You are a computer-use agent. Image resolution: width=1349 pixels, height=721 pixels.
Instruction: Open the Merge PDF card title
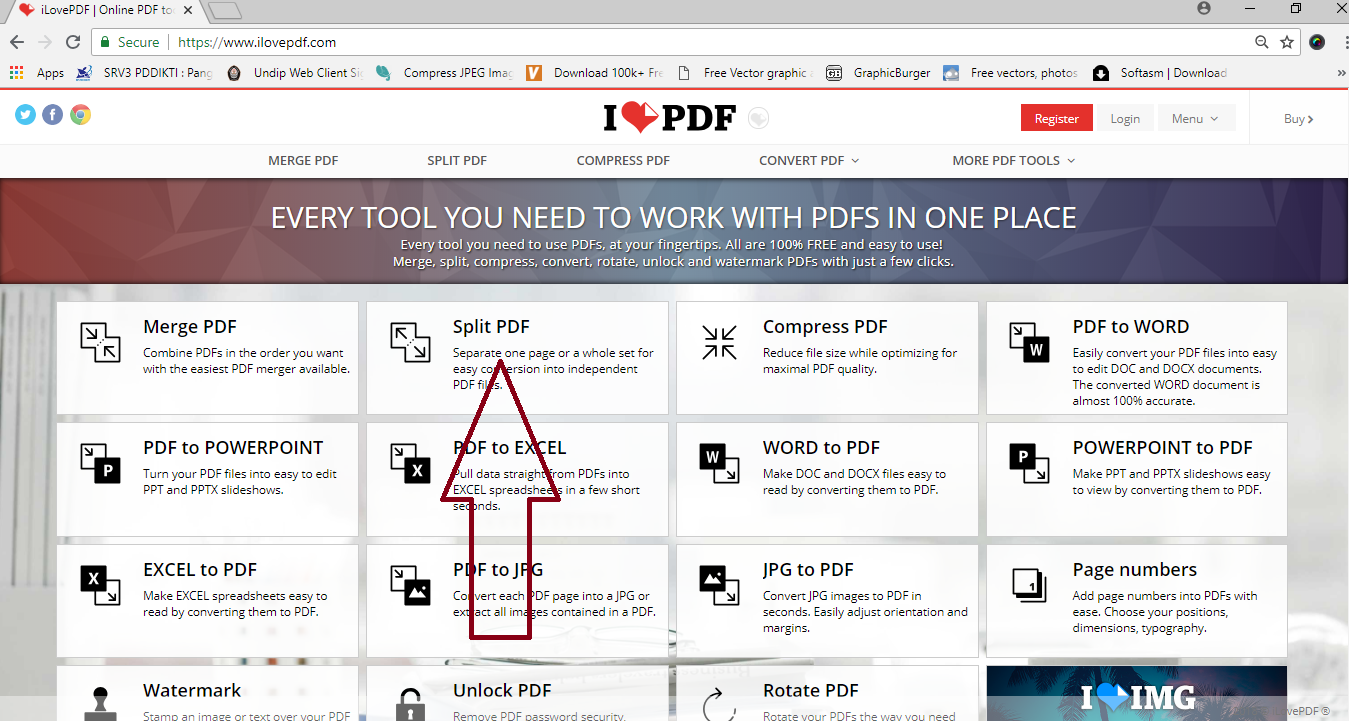click(x=190, y=327)
